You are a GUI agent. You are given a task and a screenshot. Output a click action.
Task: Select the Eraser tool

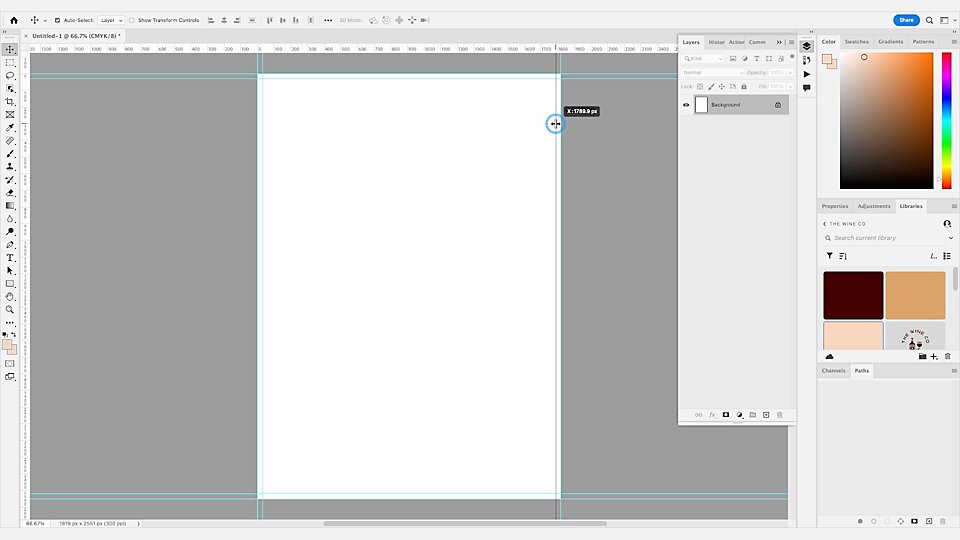pyautogui.click(x=10, y=193)
